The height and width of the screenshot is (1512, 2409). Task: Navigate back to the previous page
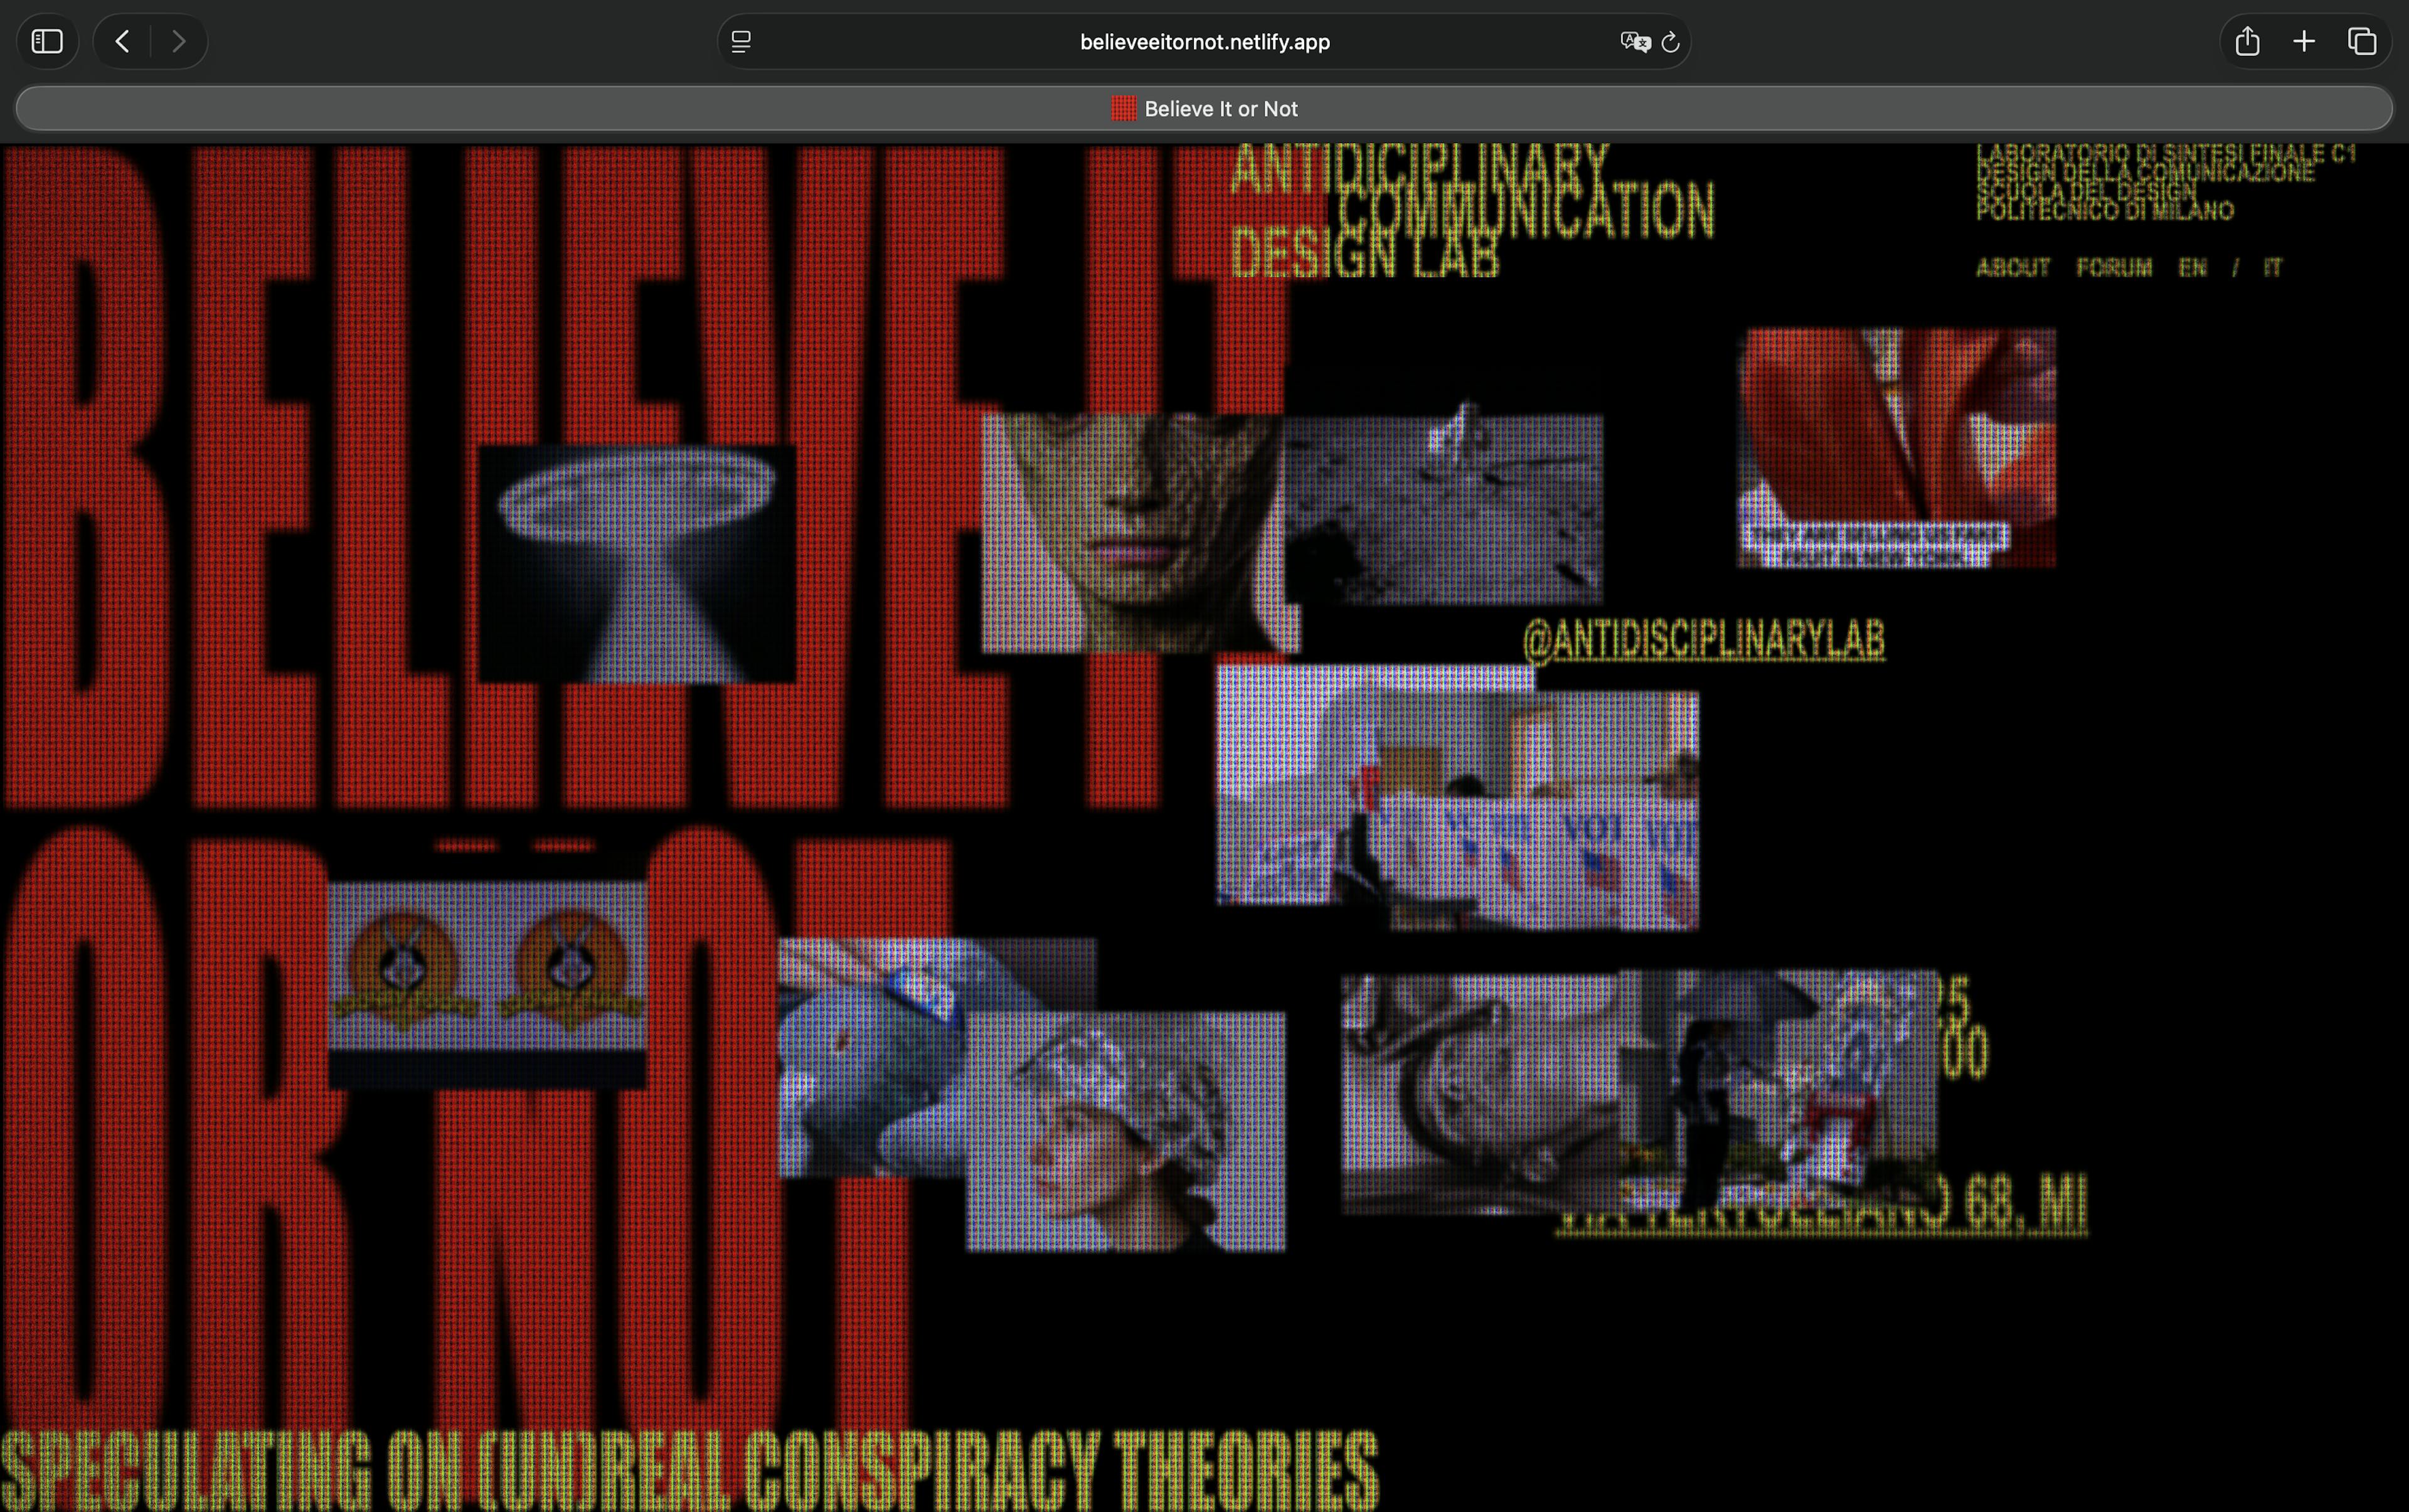121,41
